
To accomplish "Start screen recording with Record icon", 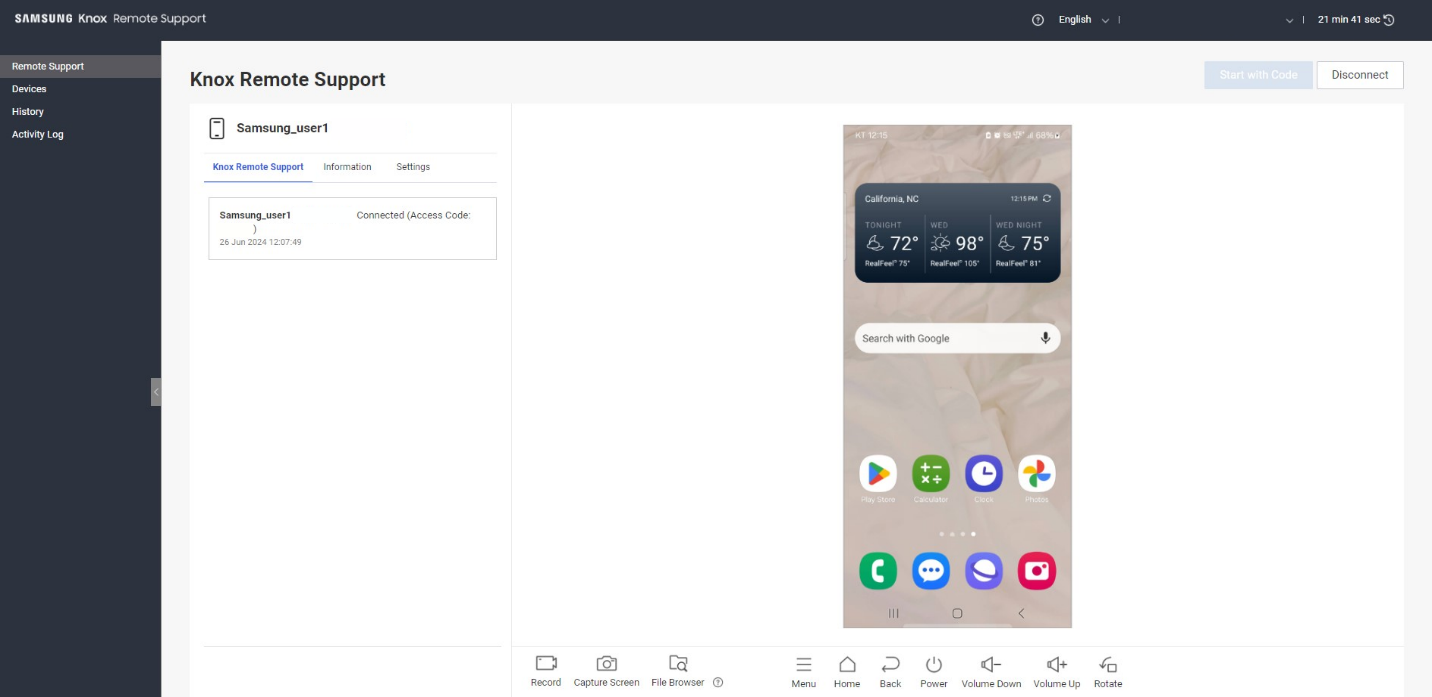I will click(x=545, y=664).
